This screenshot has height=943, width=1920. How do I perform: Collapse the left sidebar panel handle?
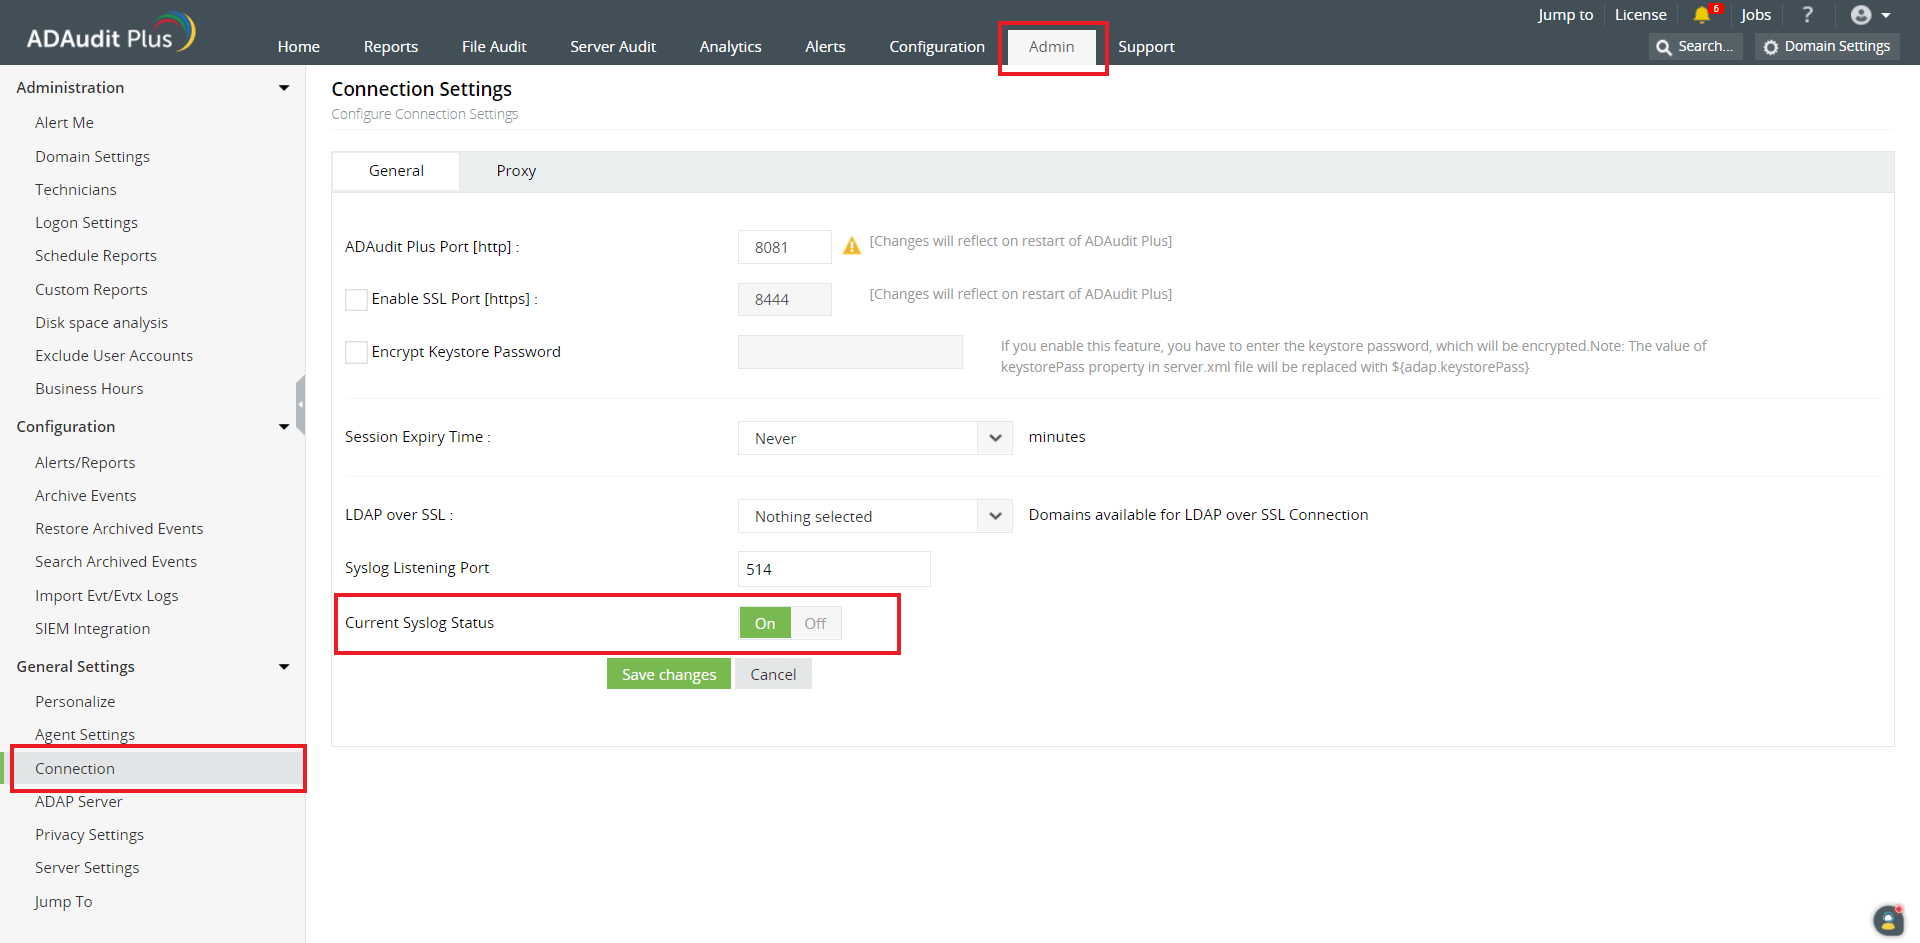[300, 404]
